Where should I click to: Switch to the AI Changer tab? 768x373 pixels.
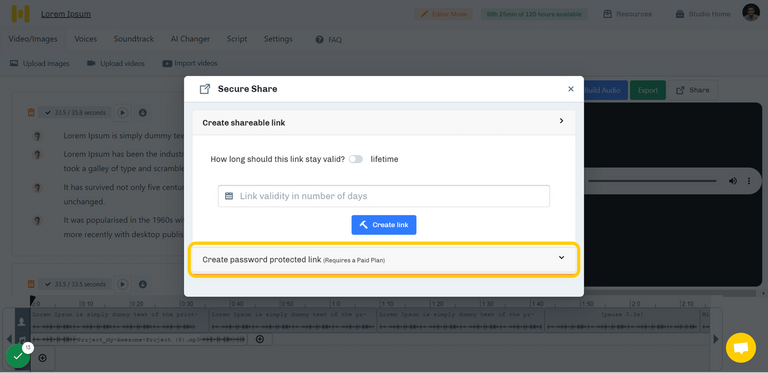click(190, 39)
